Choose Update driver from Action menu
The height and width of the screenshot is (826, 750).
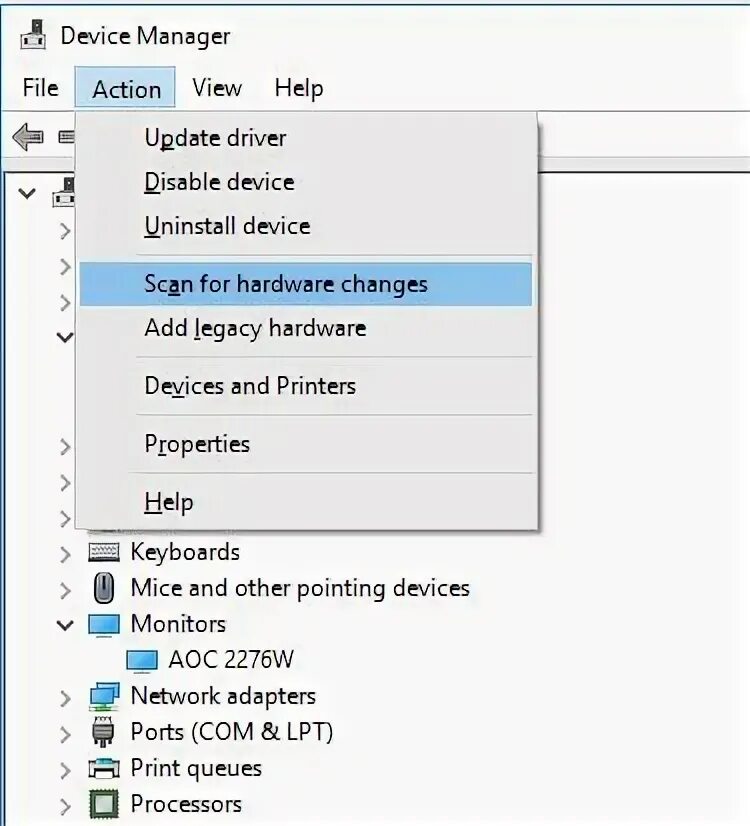(215, 138)
